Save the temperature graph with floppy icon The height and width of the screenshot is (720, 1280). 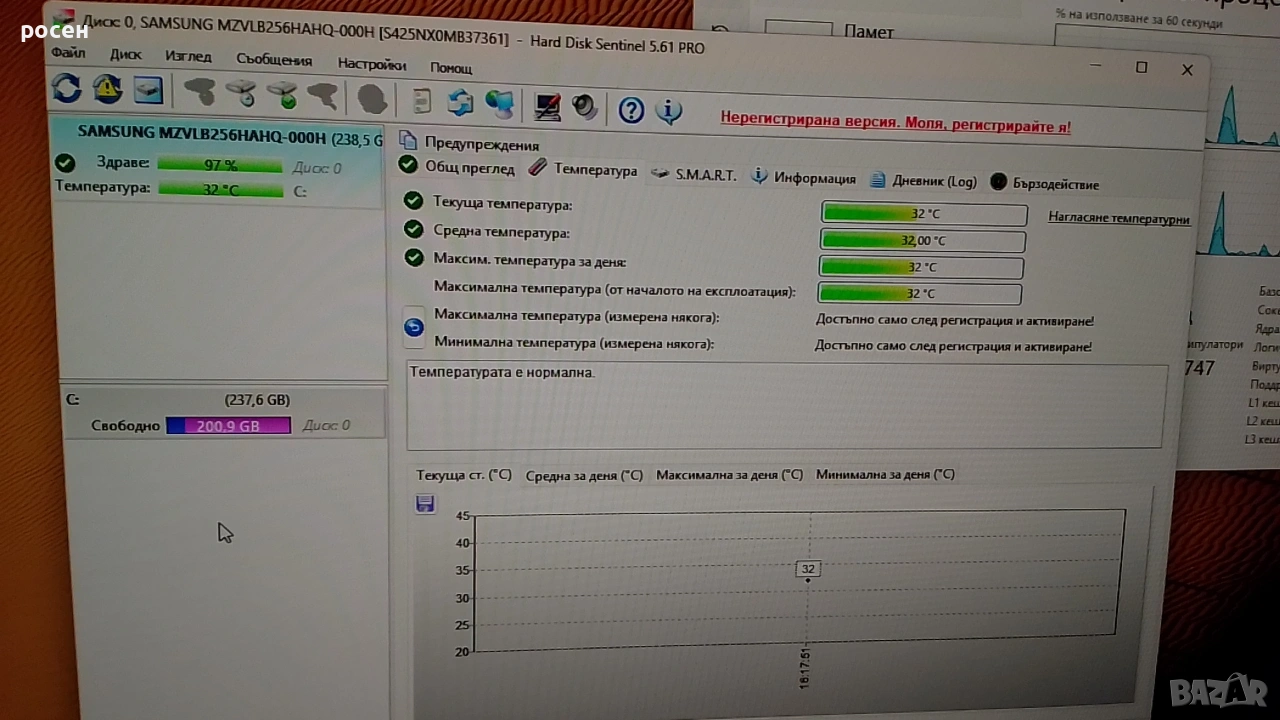point(425,504)
